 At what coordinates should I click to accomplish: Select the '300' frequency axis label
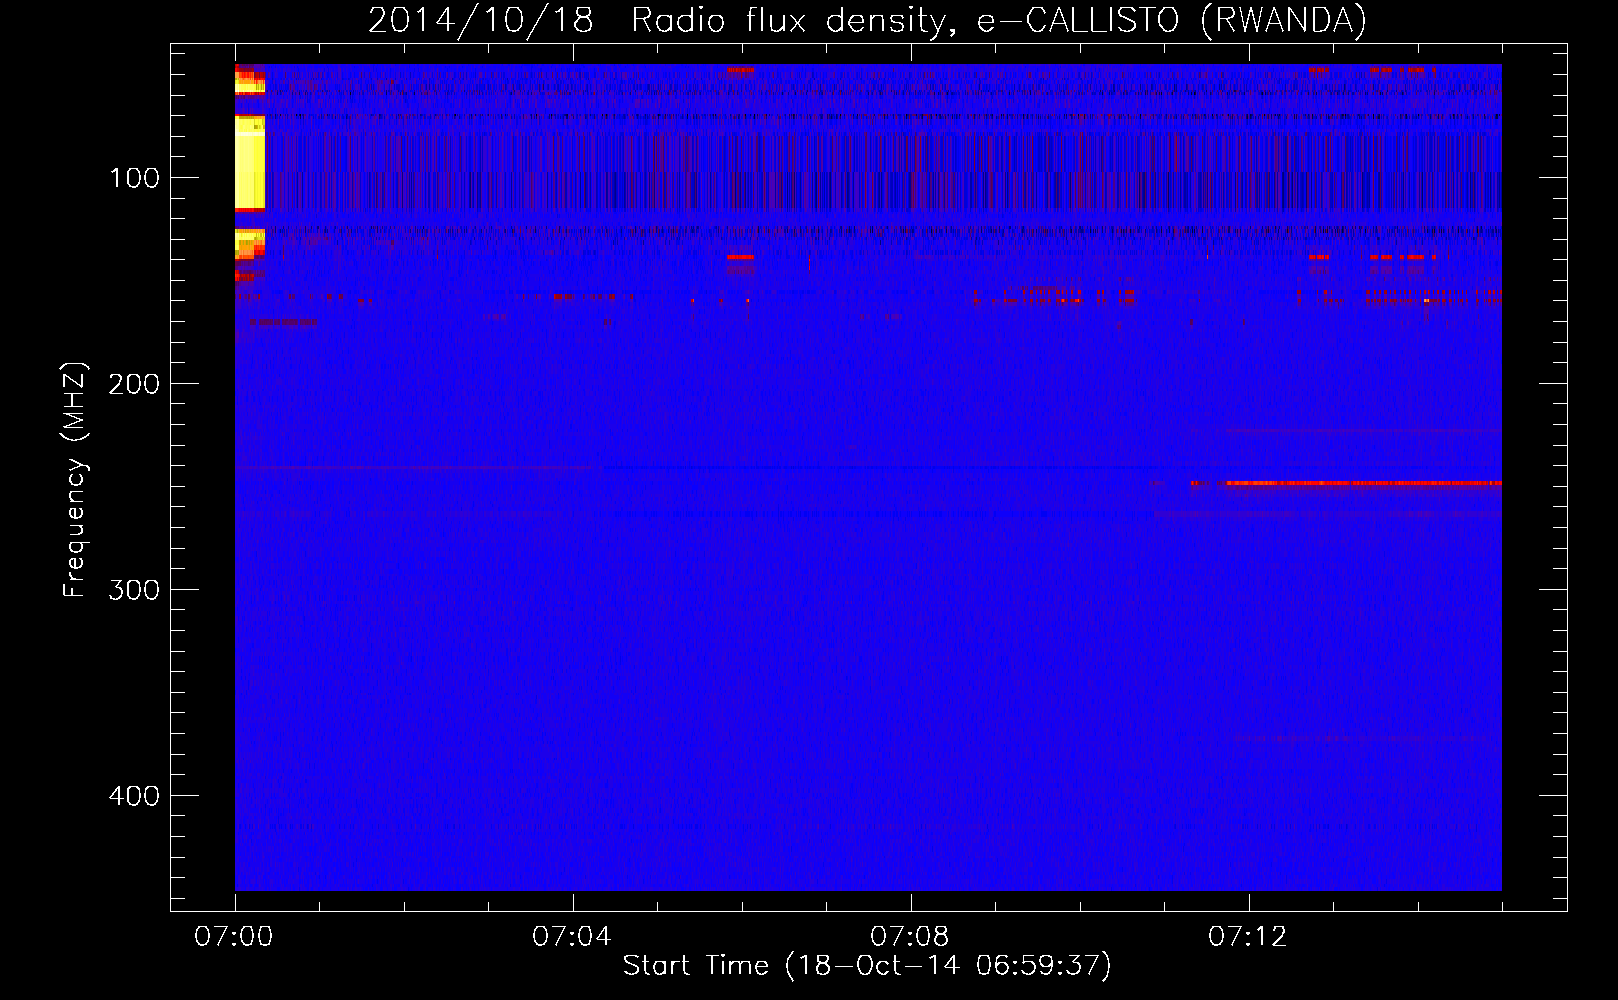[134, 590]
